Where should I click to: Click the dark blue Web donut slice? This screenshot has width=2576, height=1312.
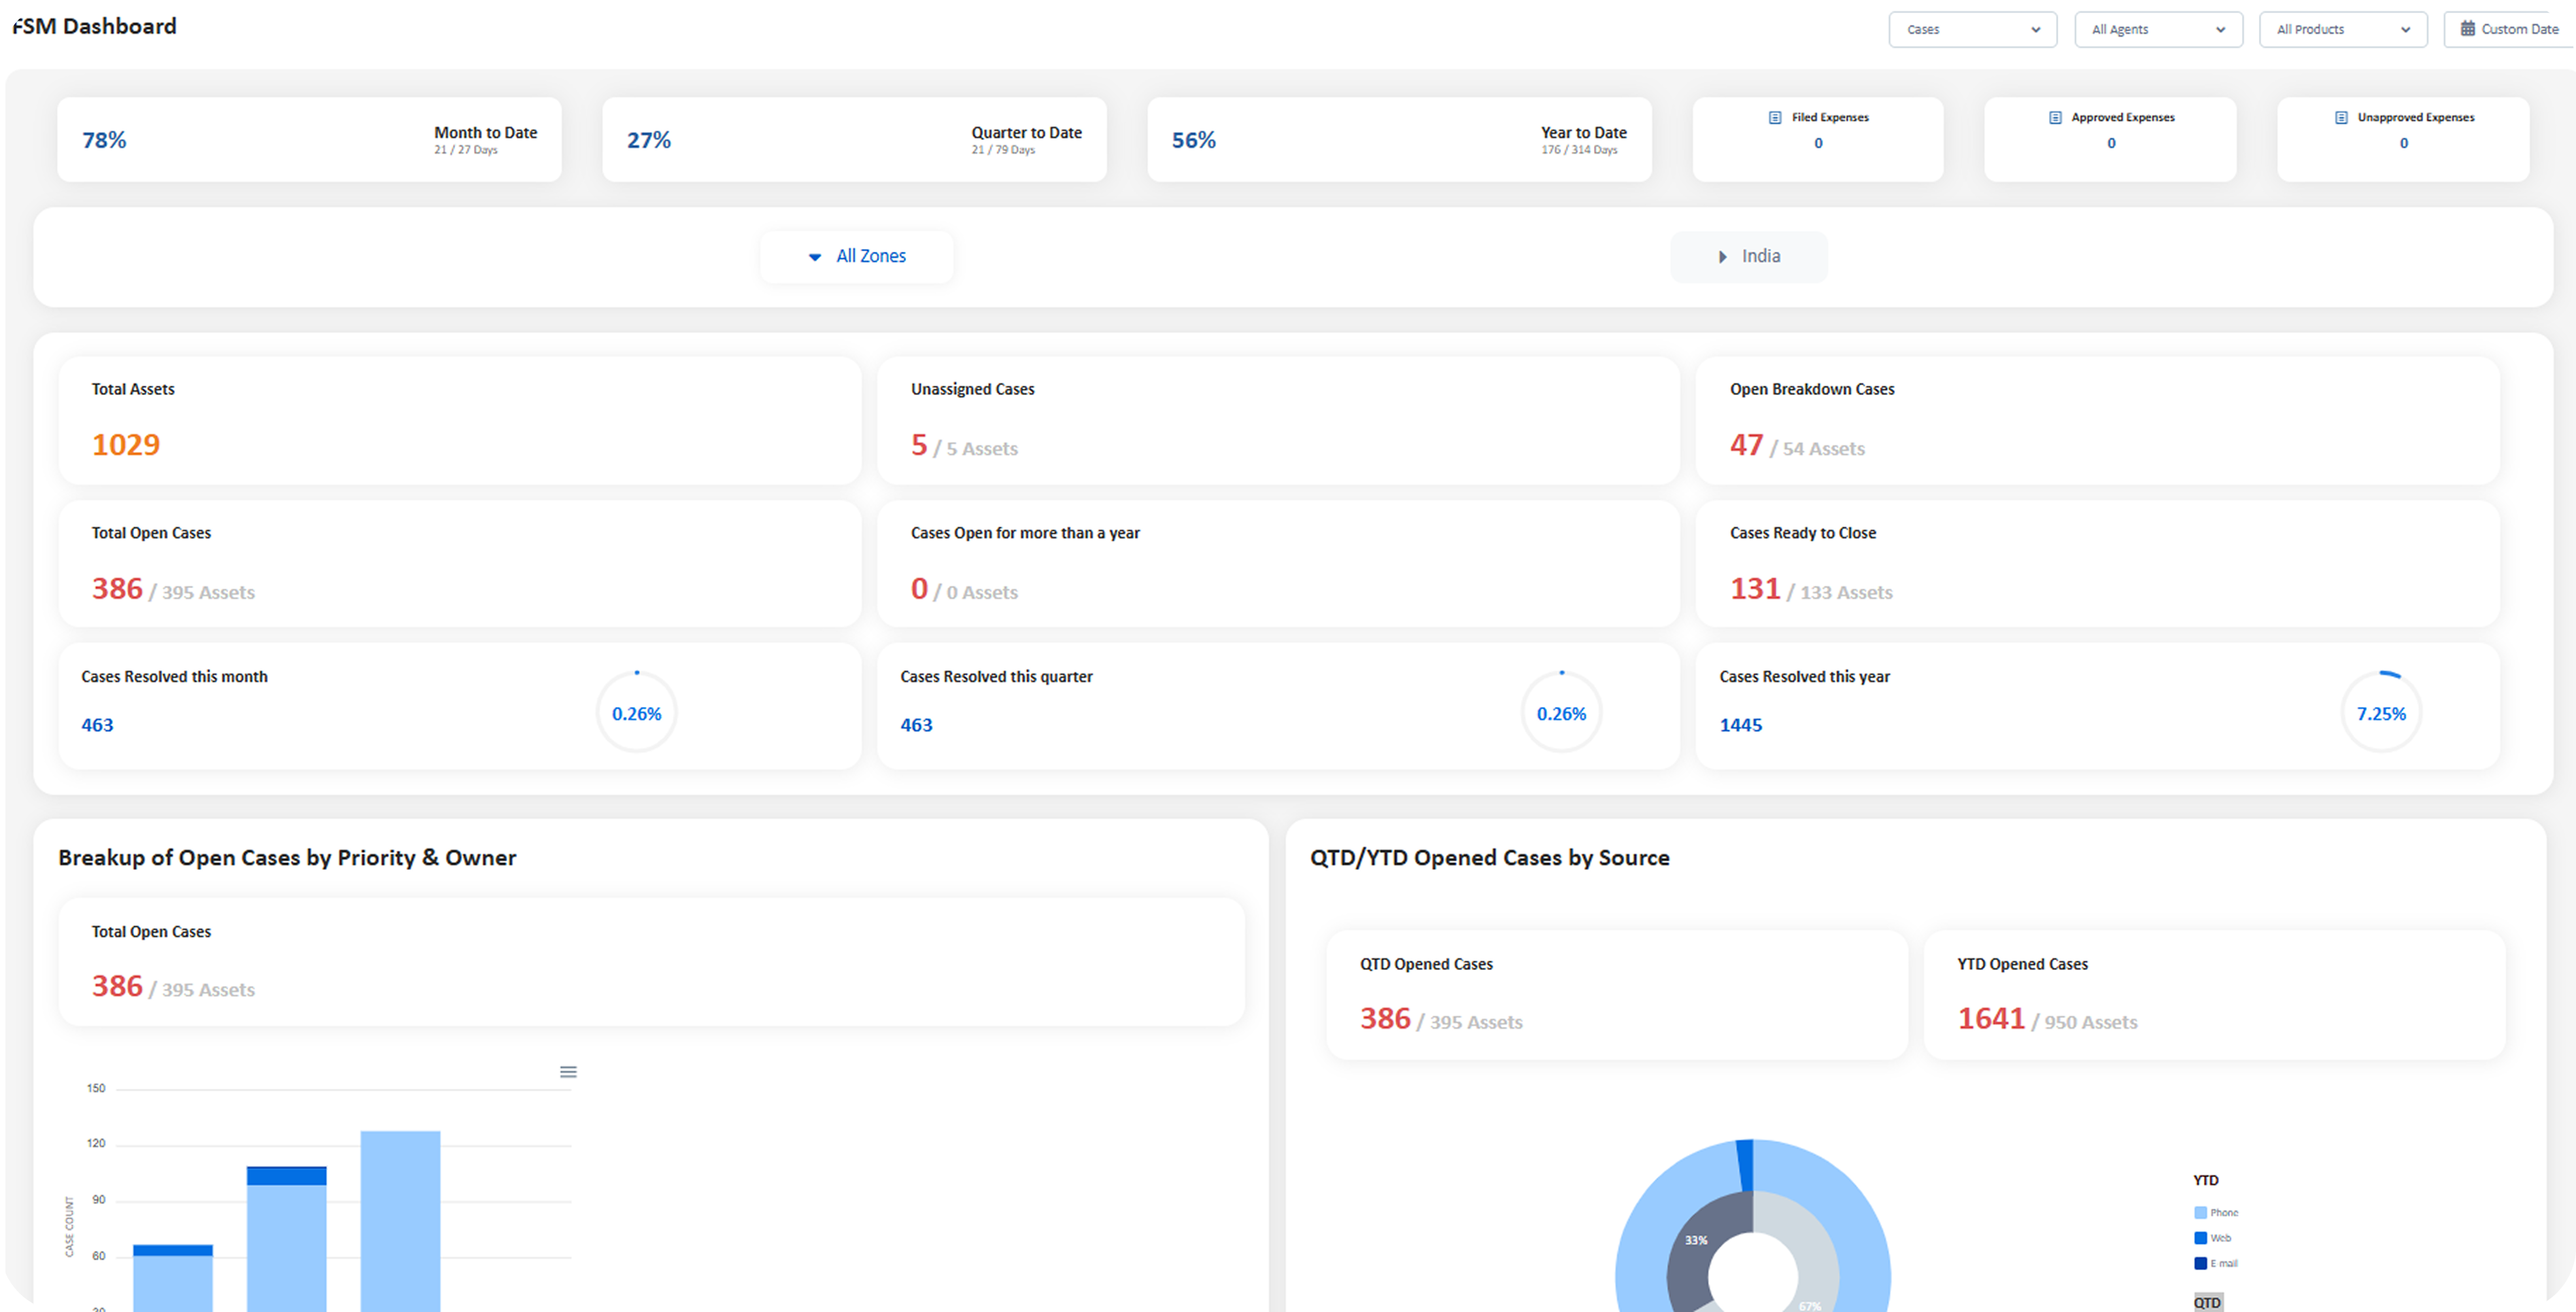coord(1745,1164)
